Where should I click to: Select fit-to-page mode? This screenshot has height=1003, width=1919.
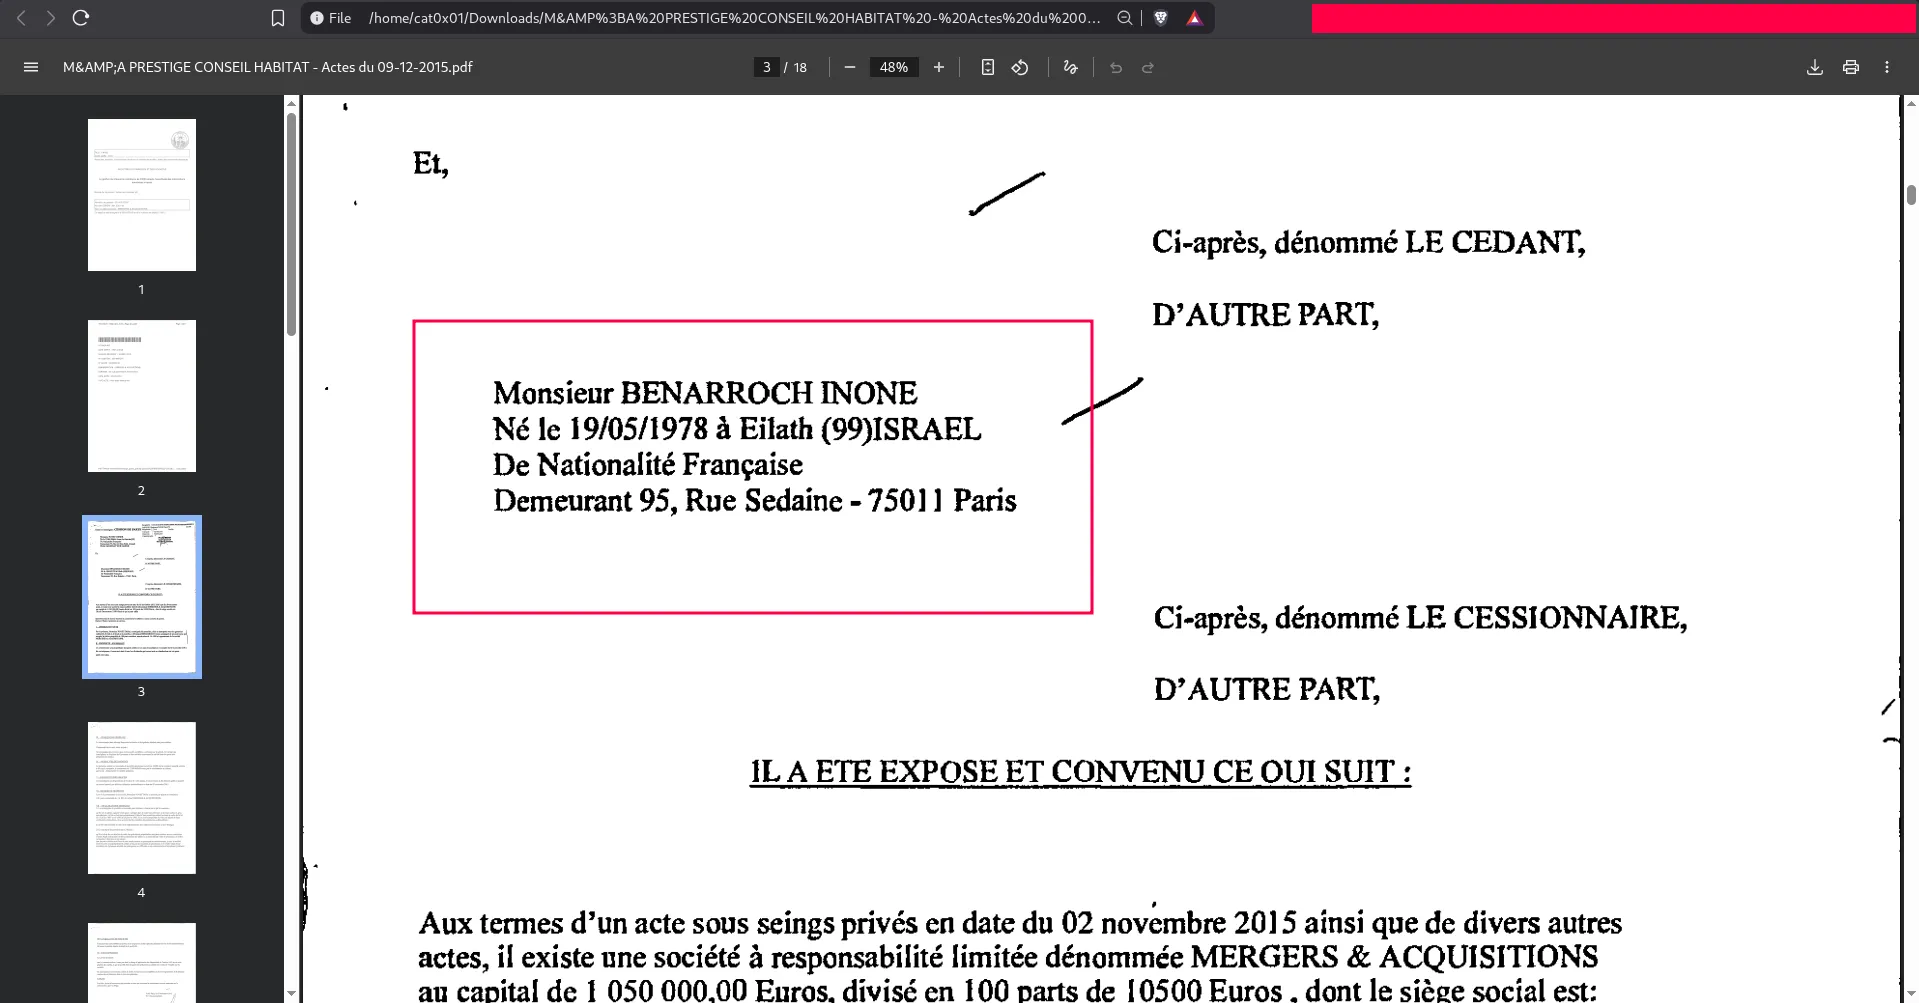coord(987,67)
